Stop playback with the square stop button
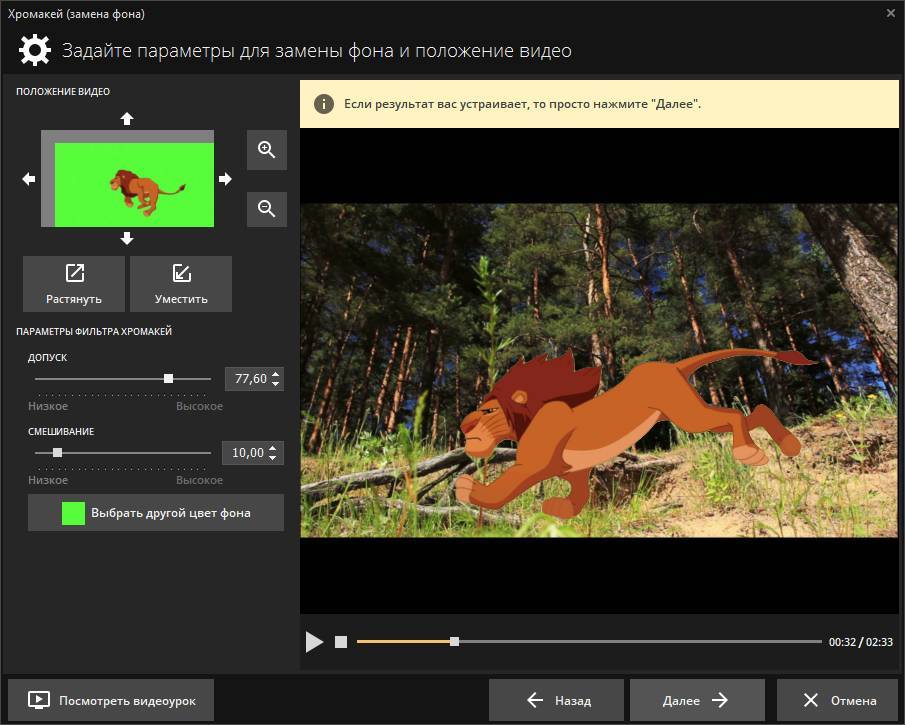This screenshot has width=905, height=725. pos(341,642)
